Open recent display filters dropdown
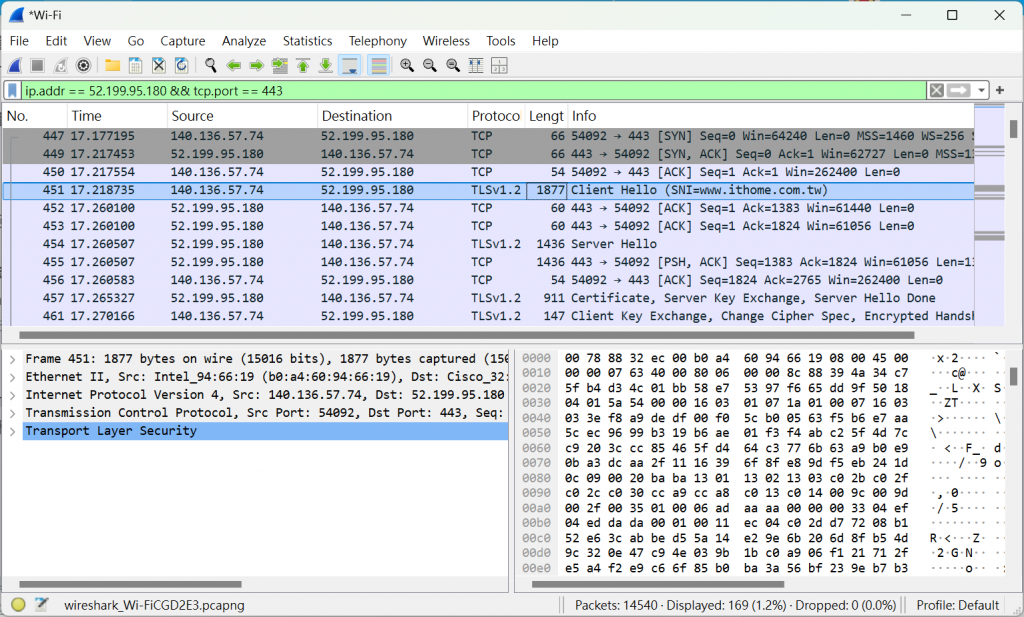 tap(982, 91)
